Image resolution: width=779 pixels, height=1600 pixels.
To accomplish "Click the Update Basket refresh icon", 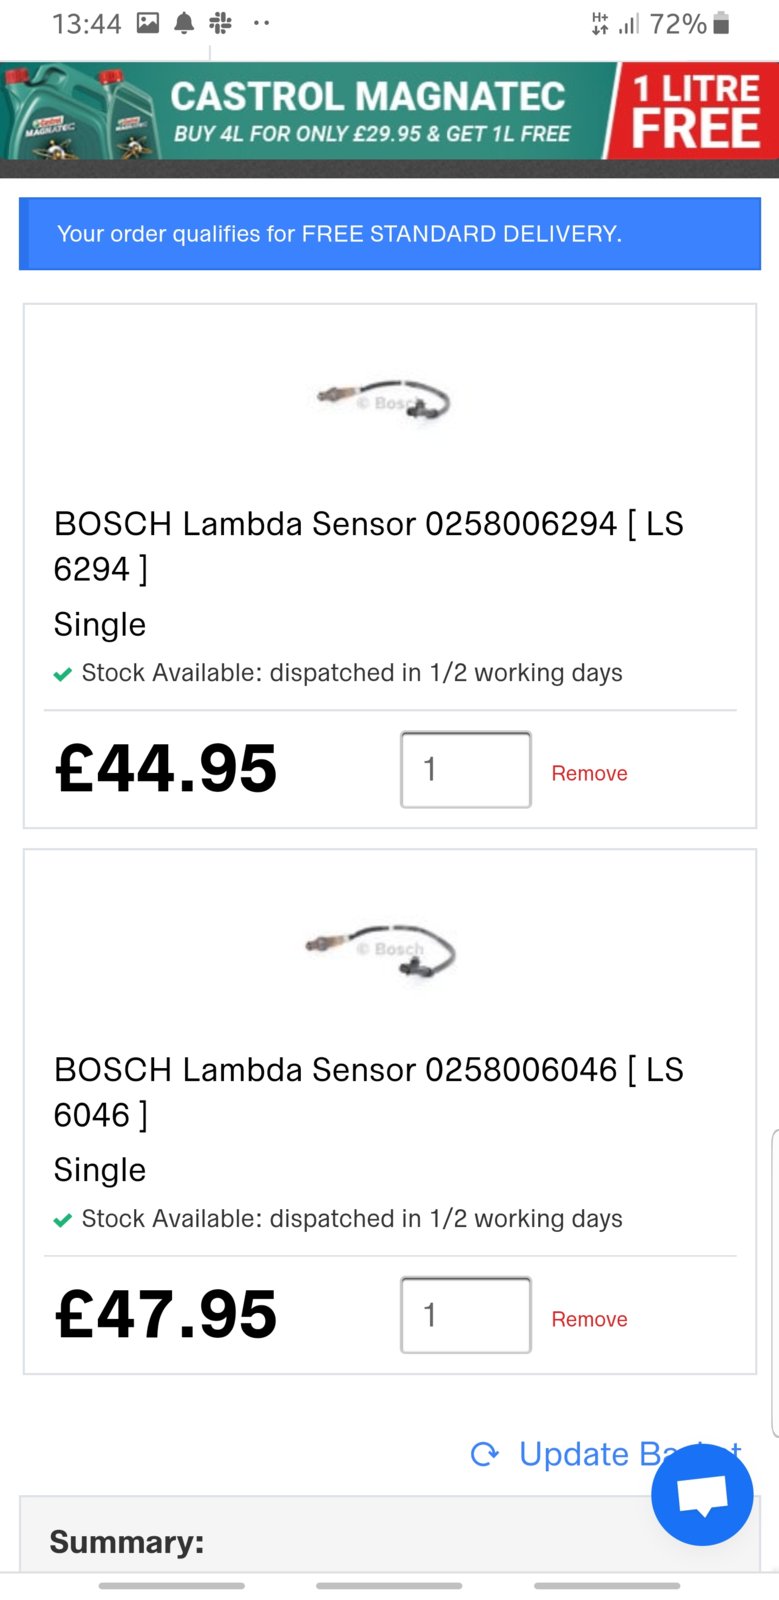I will coord(485,1454).
